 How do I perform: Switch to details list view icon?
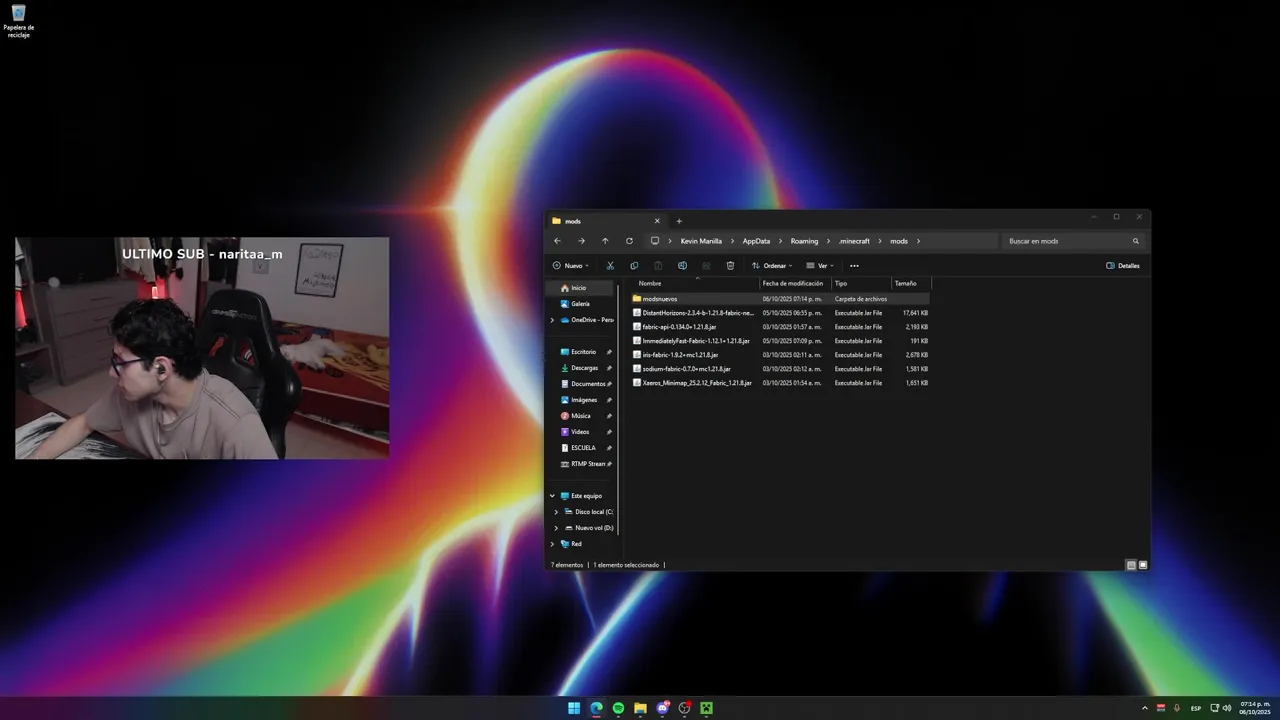pyautogui.click(x=1131, y=565)
